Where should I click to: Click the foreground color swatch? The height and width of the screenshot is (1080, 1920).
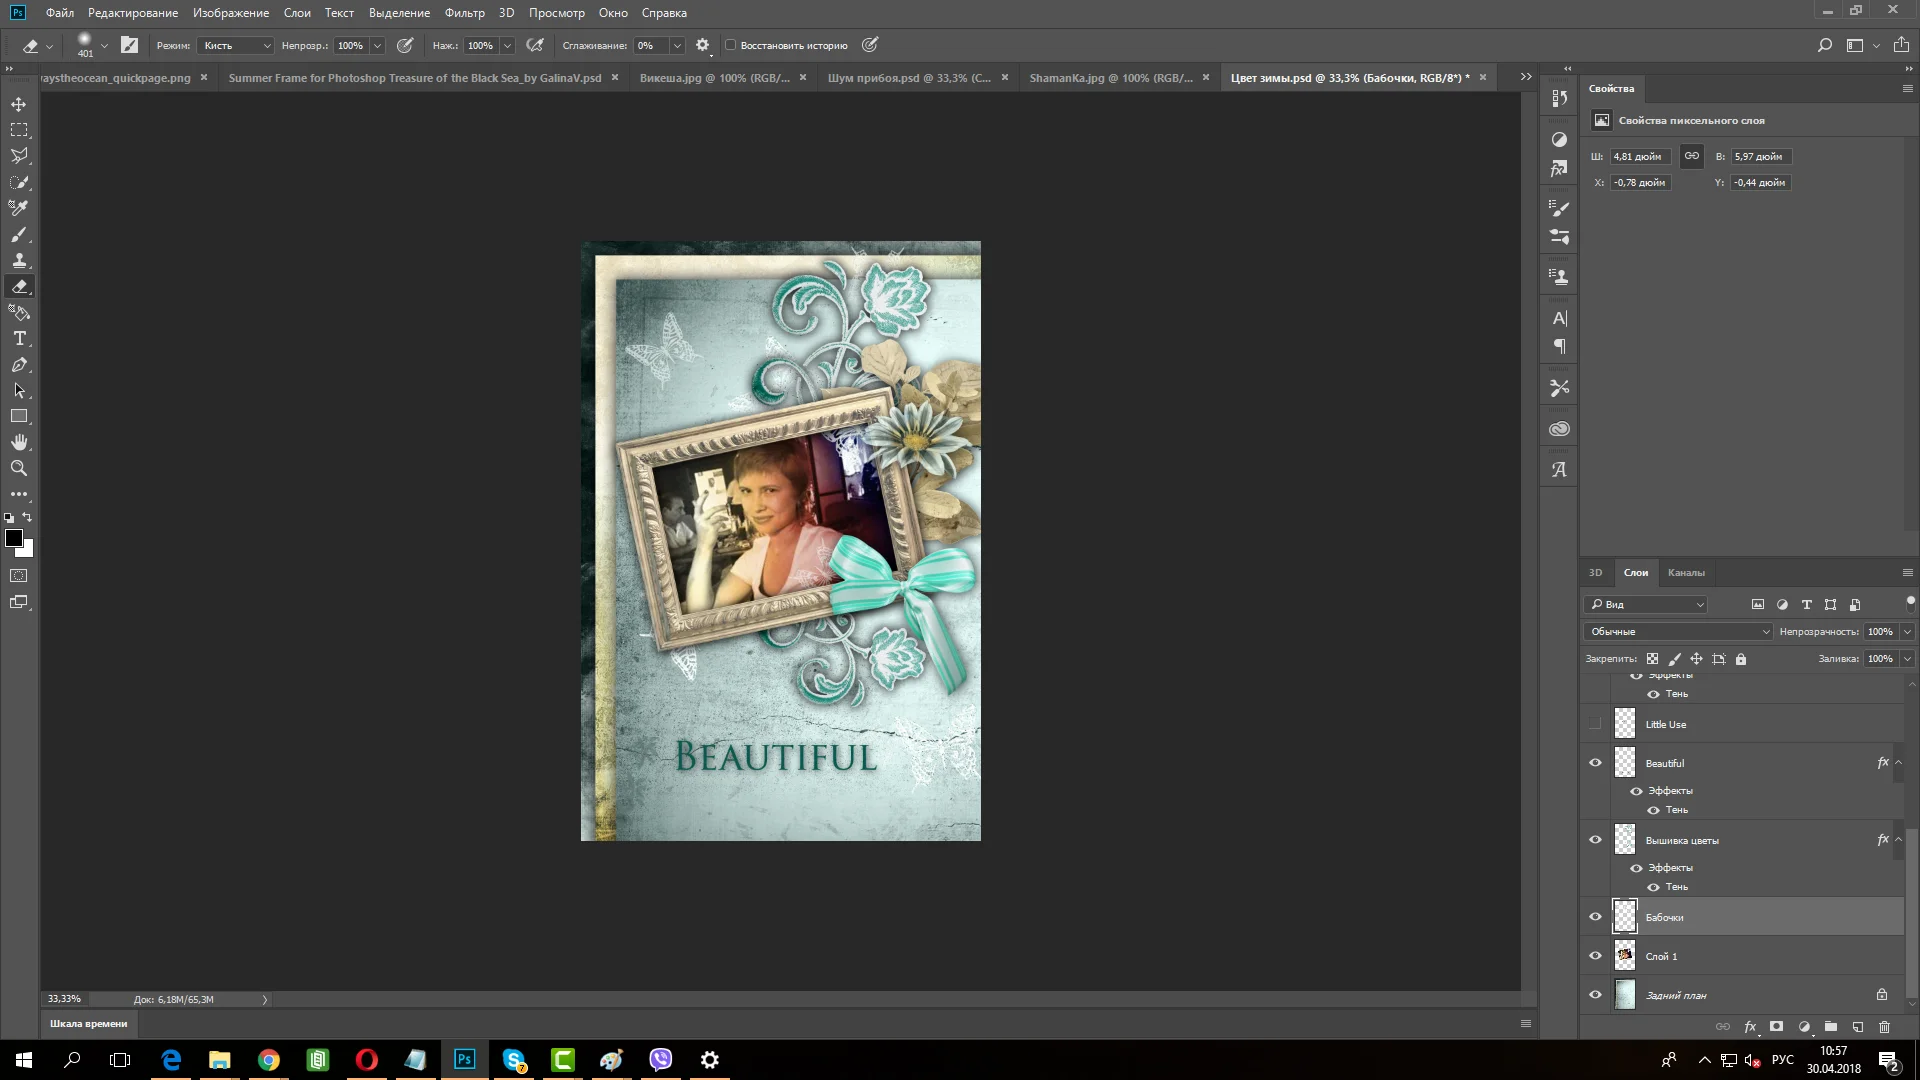(14, 538)
